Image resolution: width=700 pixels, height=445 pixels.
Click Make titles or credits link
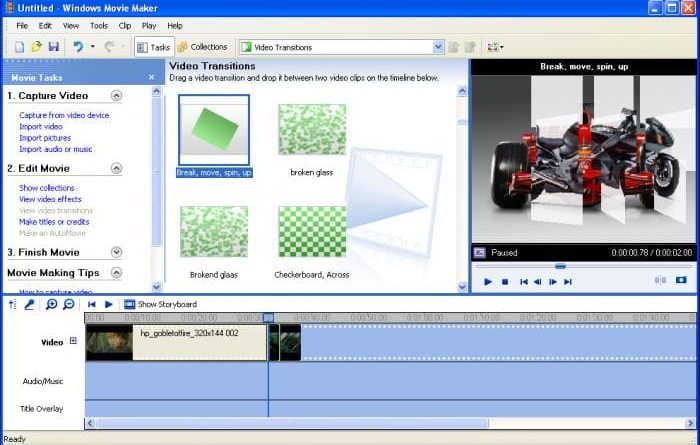tap(54, 222)
